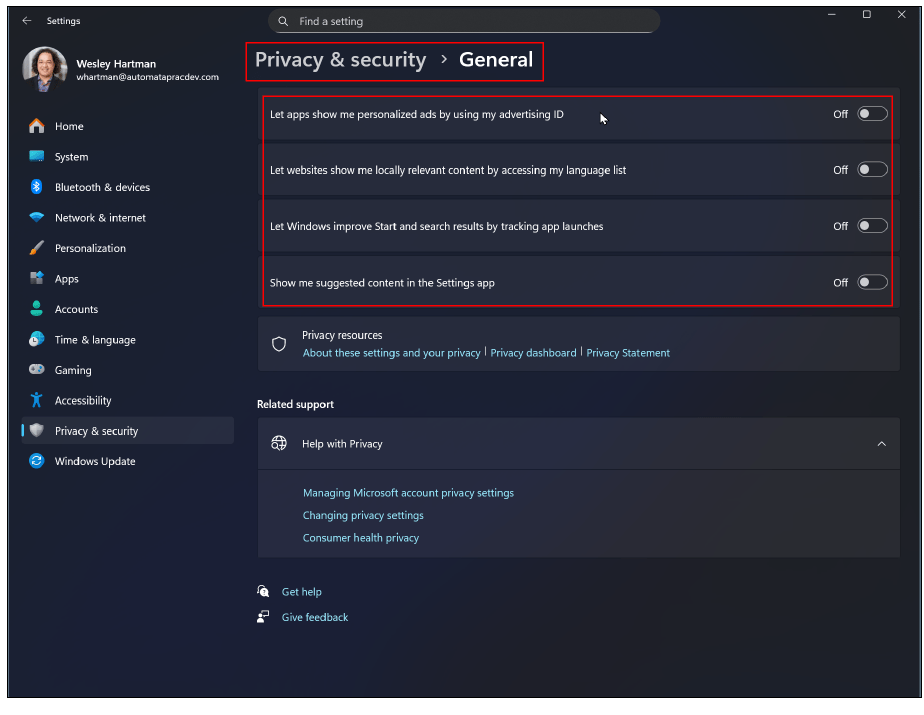Click the Accessibility figure icon
924x715 pixels.
37,400
